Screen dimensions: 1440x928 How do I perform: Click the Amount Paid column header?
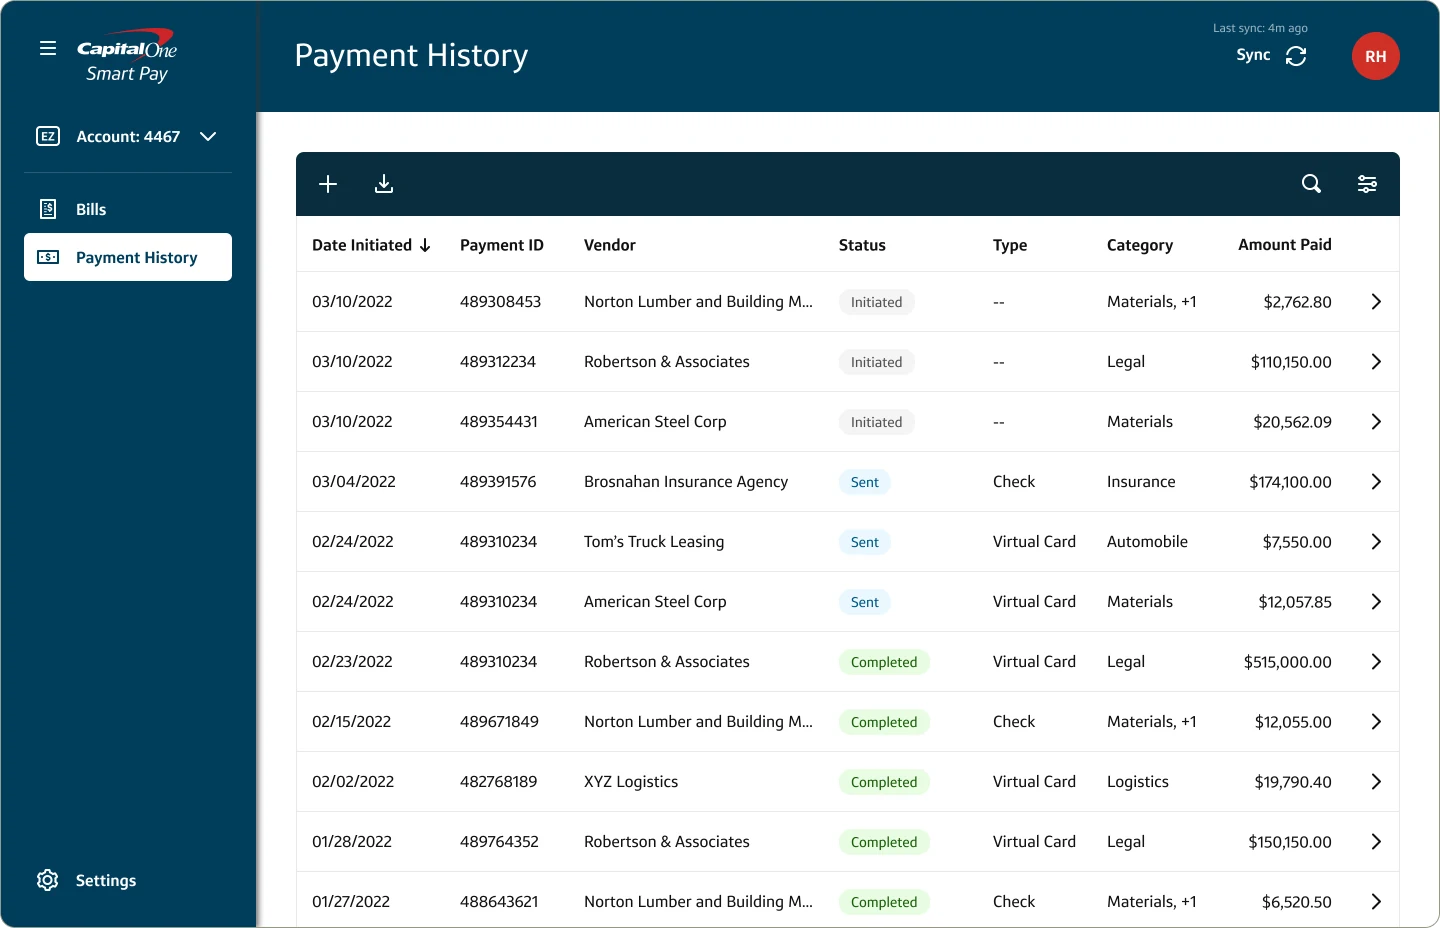(x=1285, y=245)
